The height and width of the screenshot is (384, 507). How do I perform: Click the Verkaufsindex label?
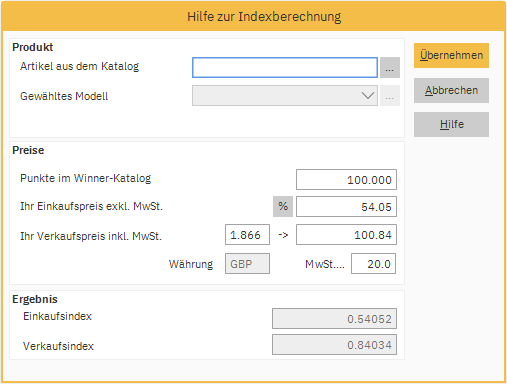(58, 346)
